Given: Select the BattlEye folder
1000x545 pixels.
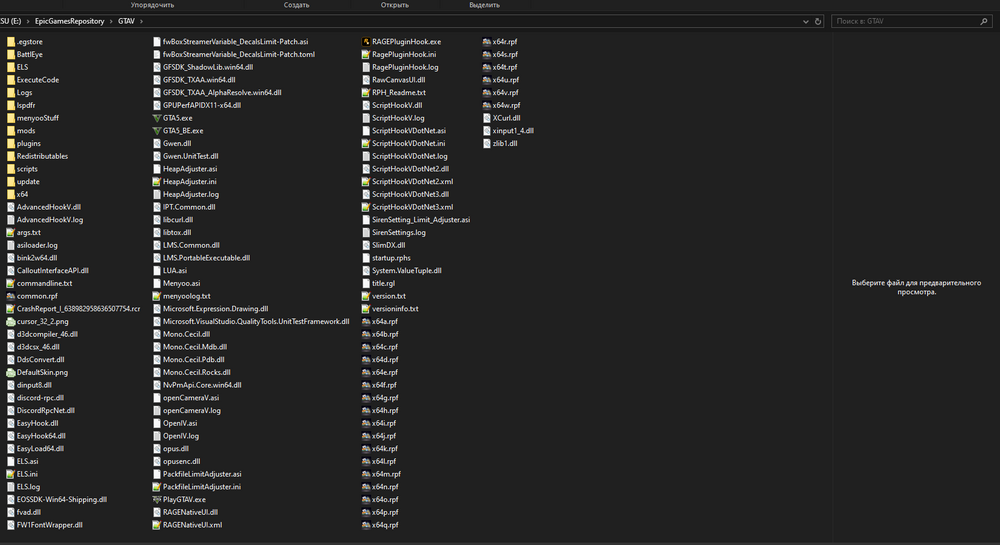Looking at the screenshot, I should (29, 54).
